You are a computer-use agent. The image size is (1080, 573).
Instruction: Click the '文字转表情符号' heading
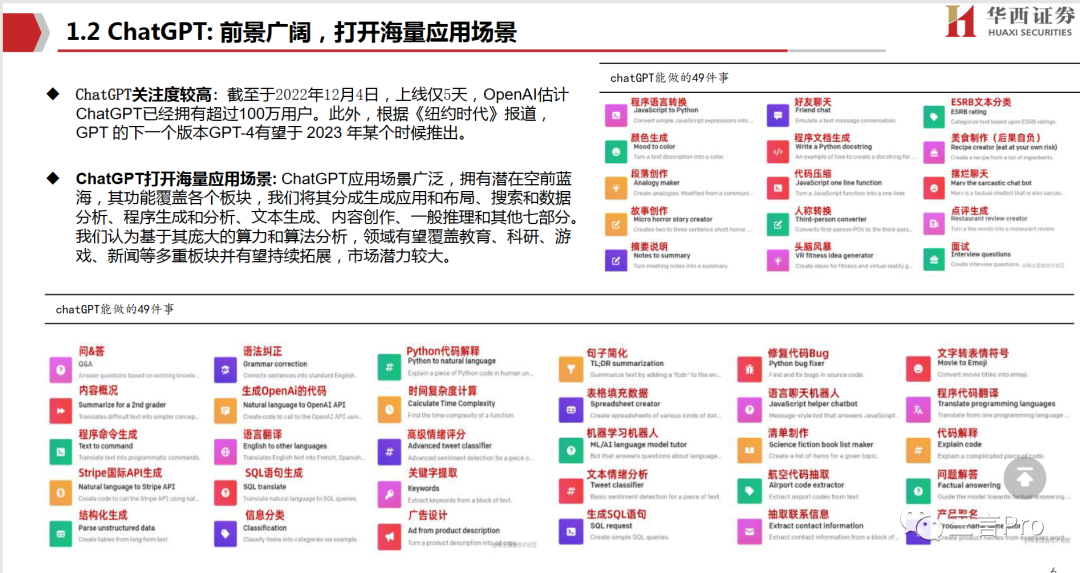click(973, 353)
